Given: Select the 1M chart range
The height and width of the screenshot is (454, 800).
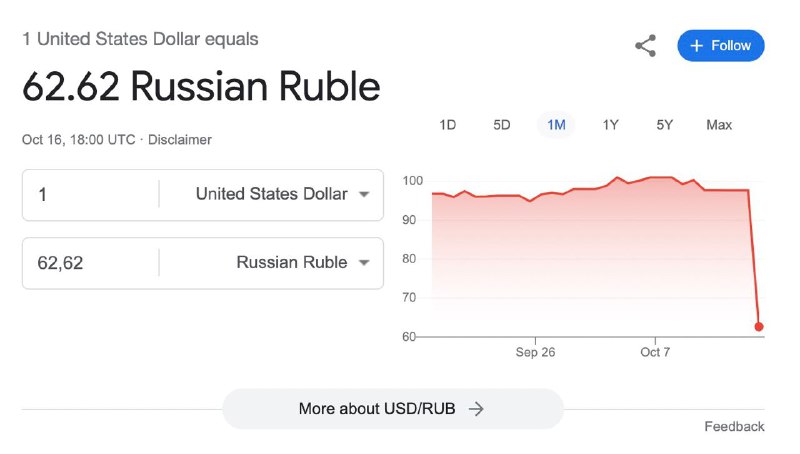Looking at the screenshot, I should (556, 125).
